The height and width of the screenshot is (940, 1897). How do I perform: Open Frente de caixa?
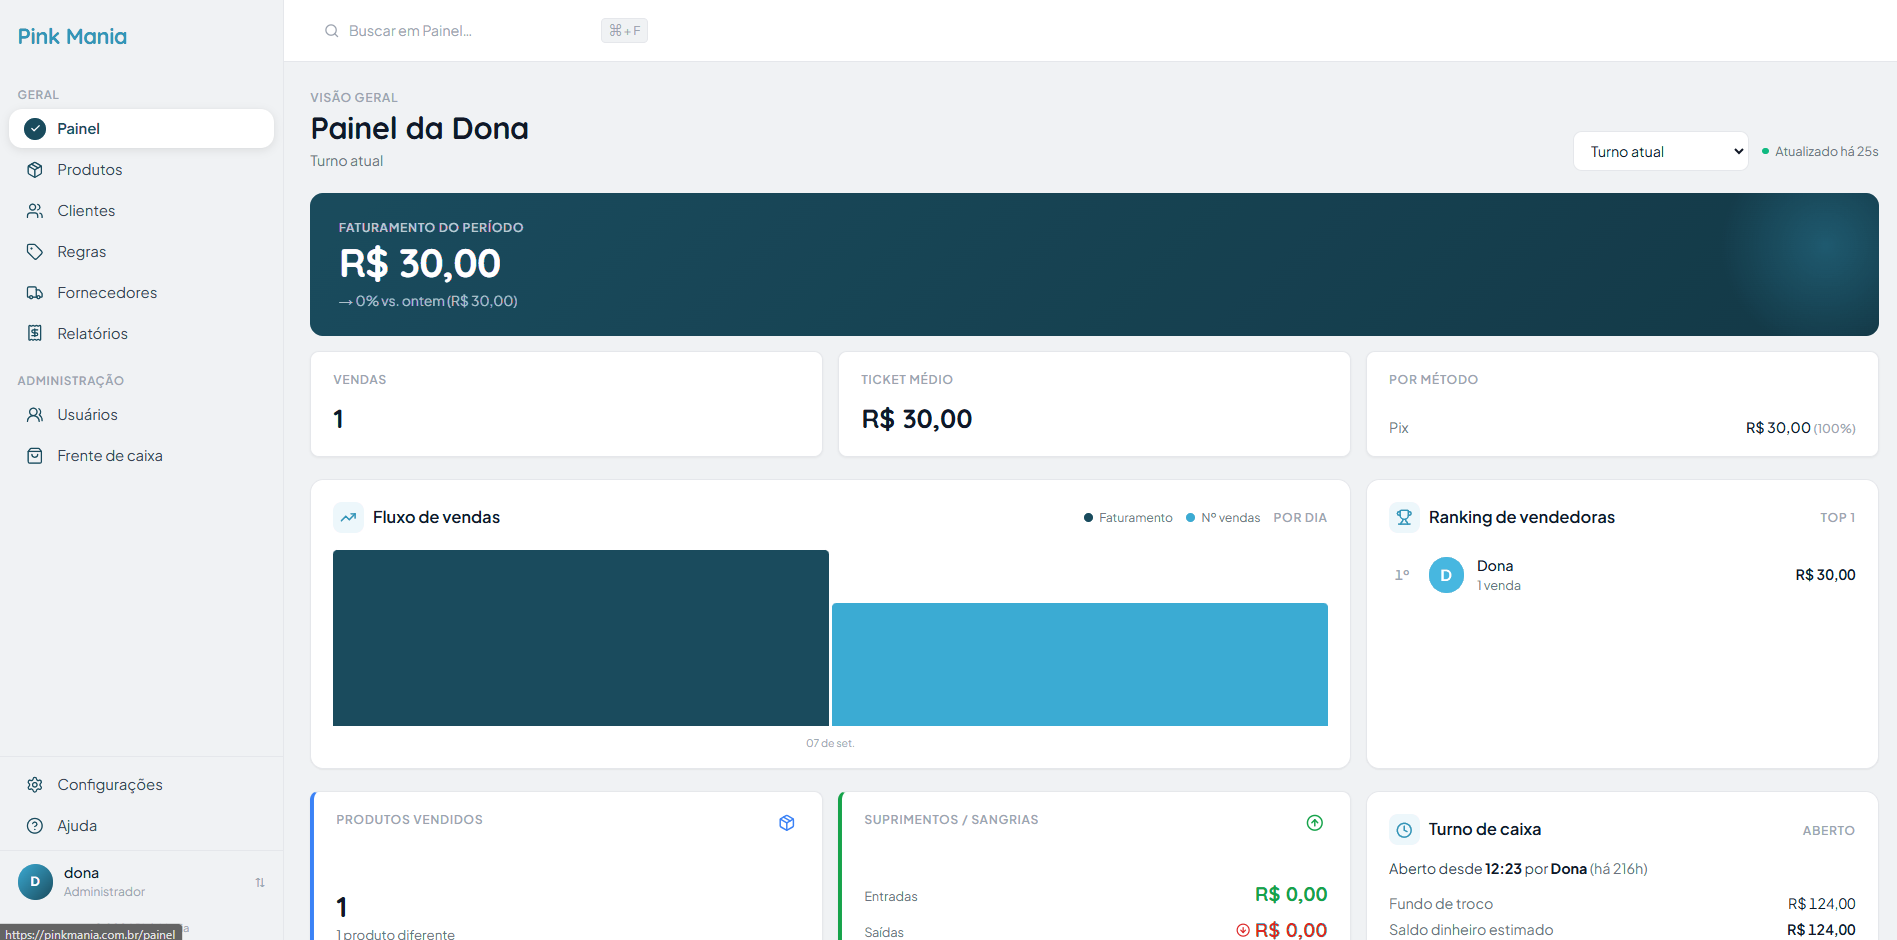coord(141,456)
